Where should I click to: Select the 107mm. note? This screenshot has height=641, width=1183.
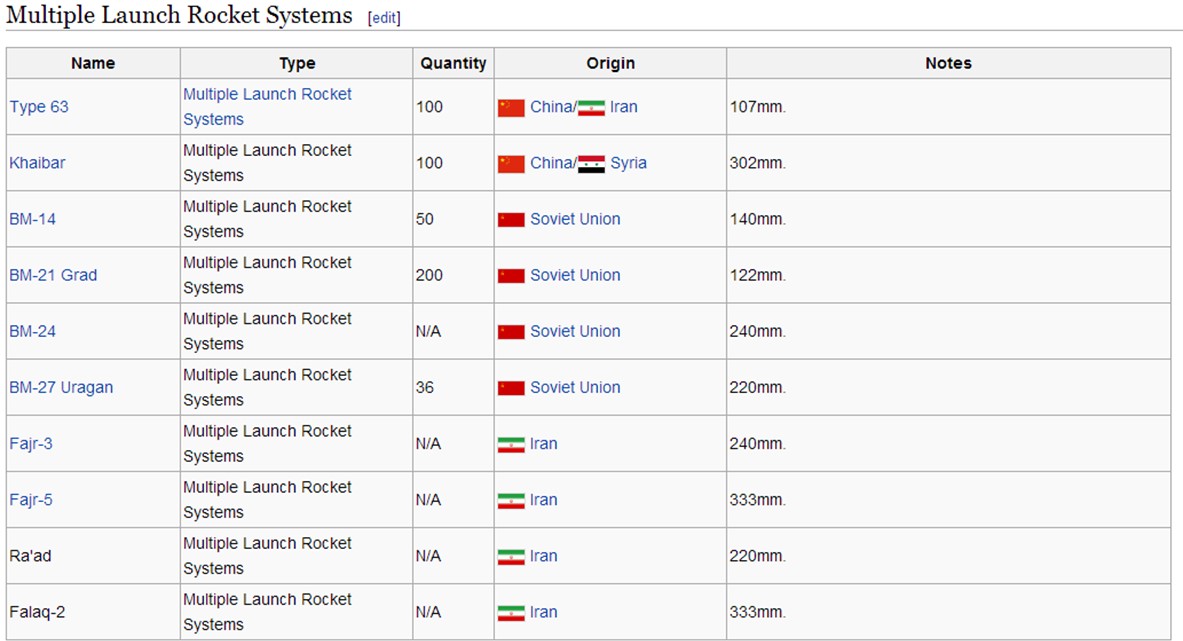pyautogui.click(x=757, y=107)
